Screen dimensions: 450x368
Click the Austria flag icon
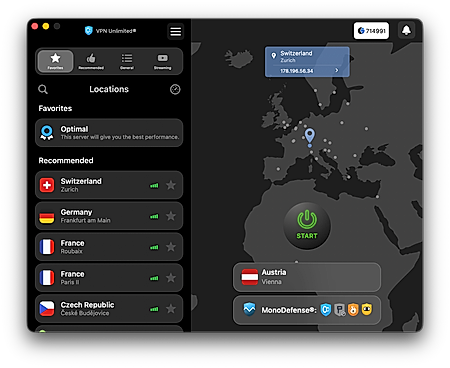(x=250, y=277)
